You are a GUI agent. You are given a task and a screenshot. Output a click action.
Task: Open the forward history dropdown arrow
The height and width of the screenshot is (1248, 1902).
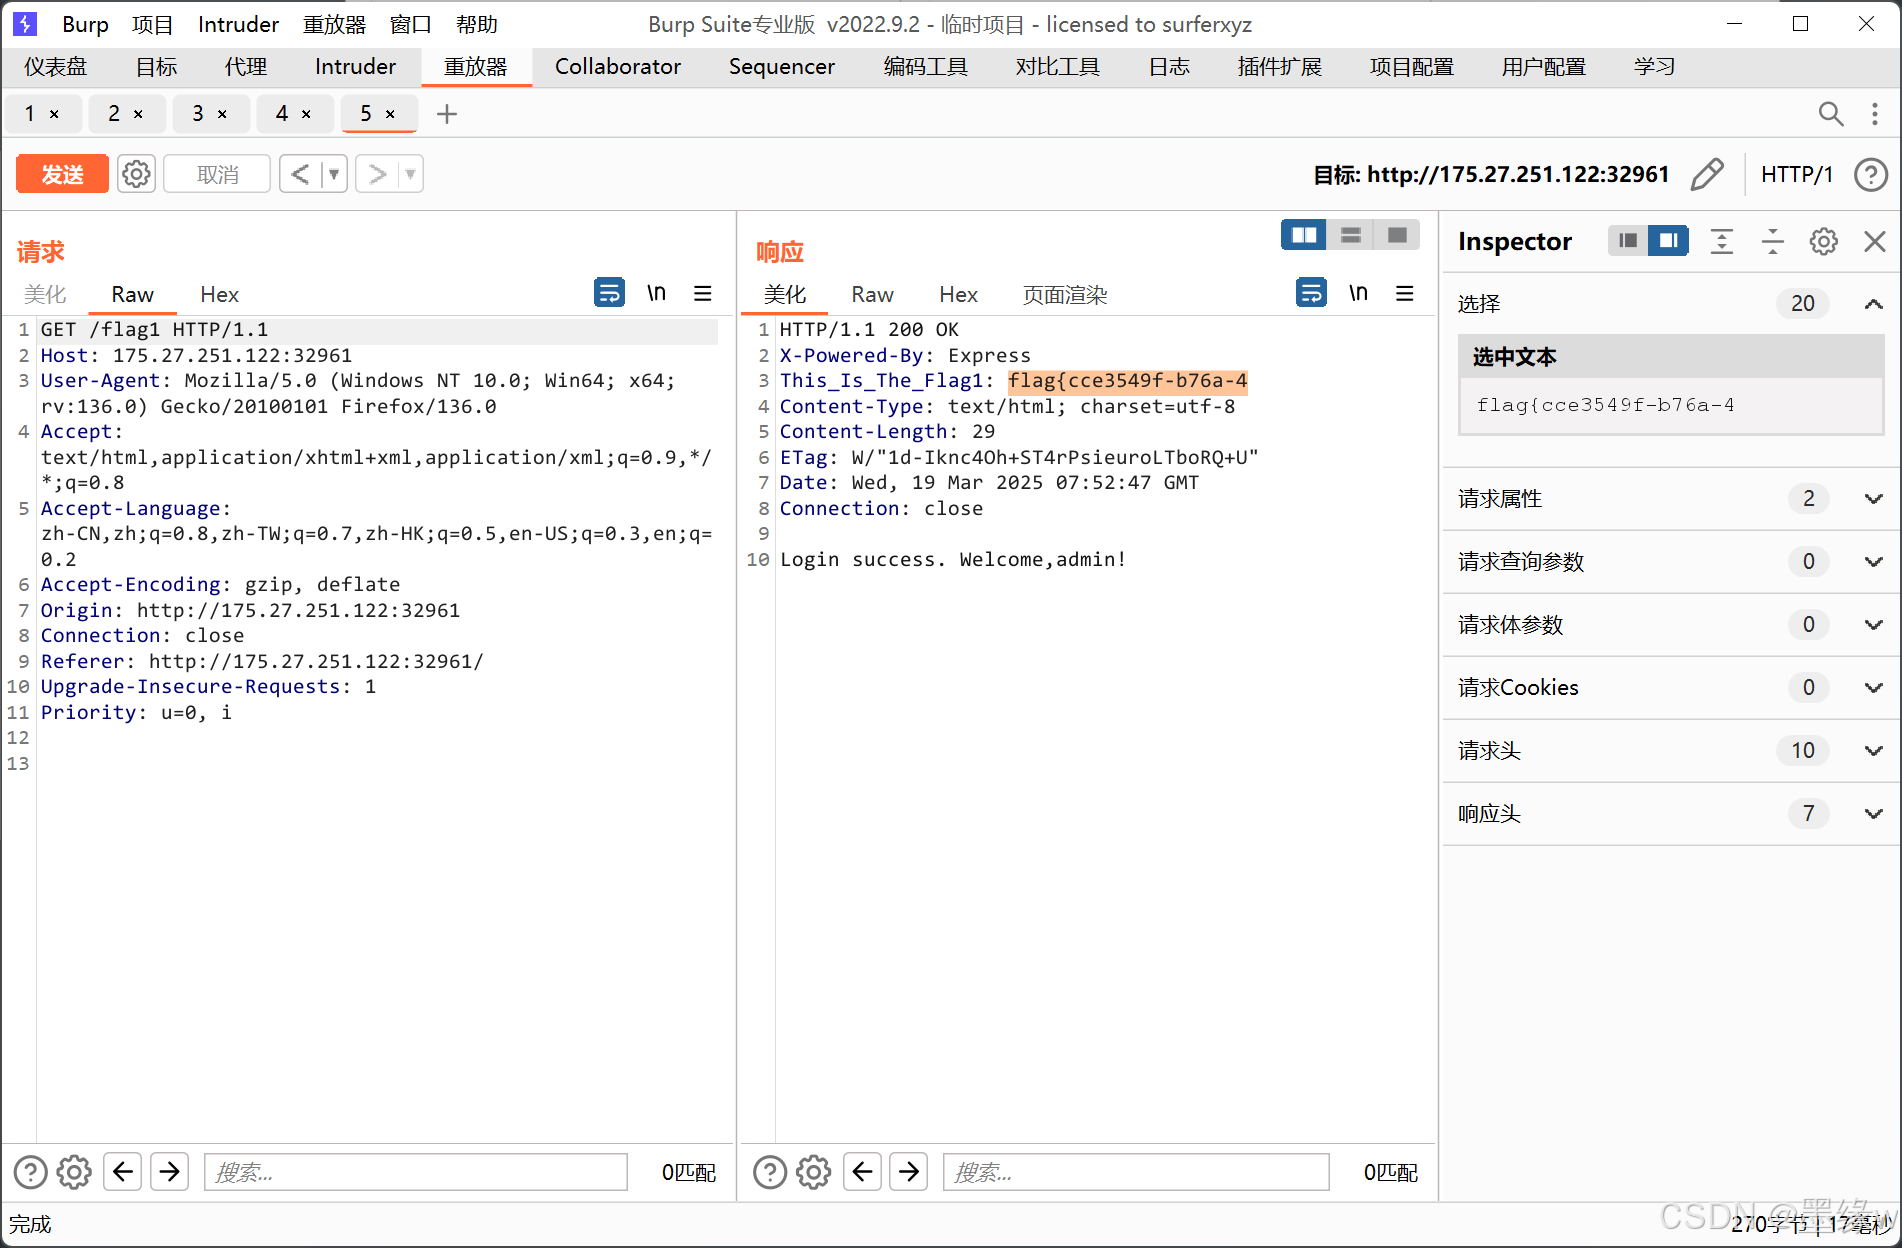(x=410, y=174)
